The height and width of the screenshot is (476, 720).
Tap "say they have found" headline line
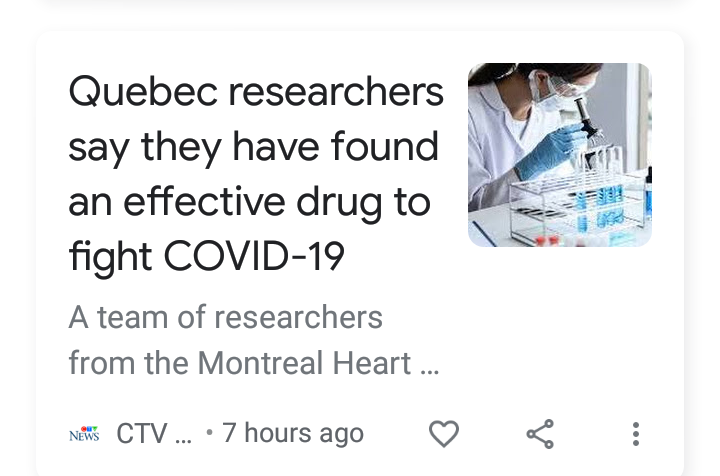pyautogui.click(x=253, y=147)
